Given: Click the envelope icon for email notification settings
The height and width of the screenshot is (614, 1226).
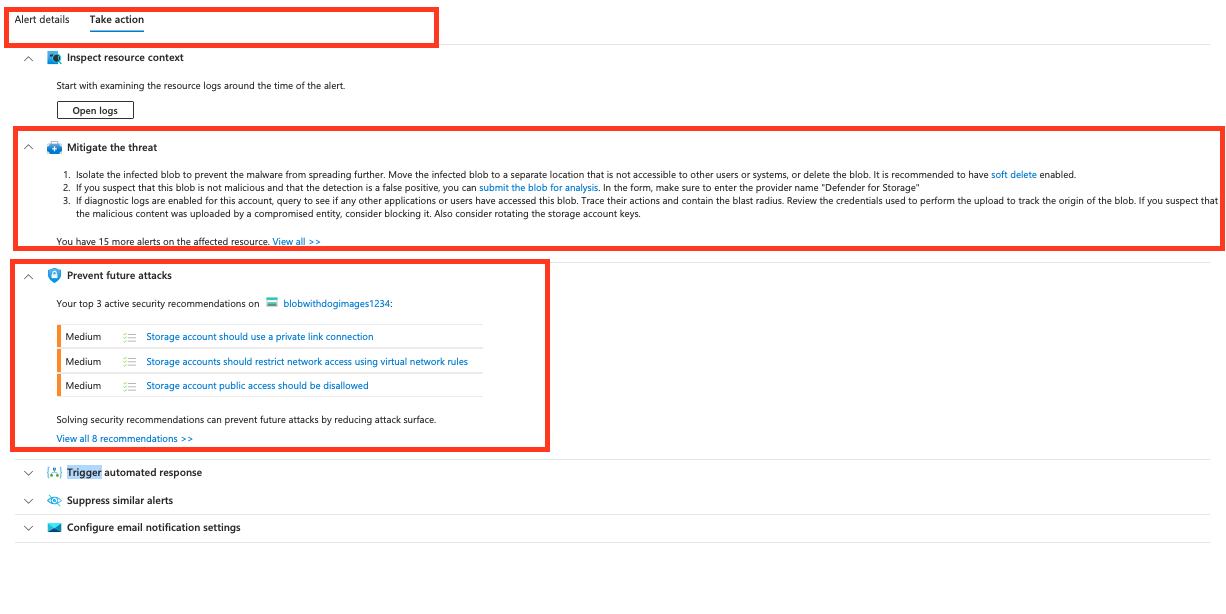Looking at the screenshot, I should coord(54,527).
